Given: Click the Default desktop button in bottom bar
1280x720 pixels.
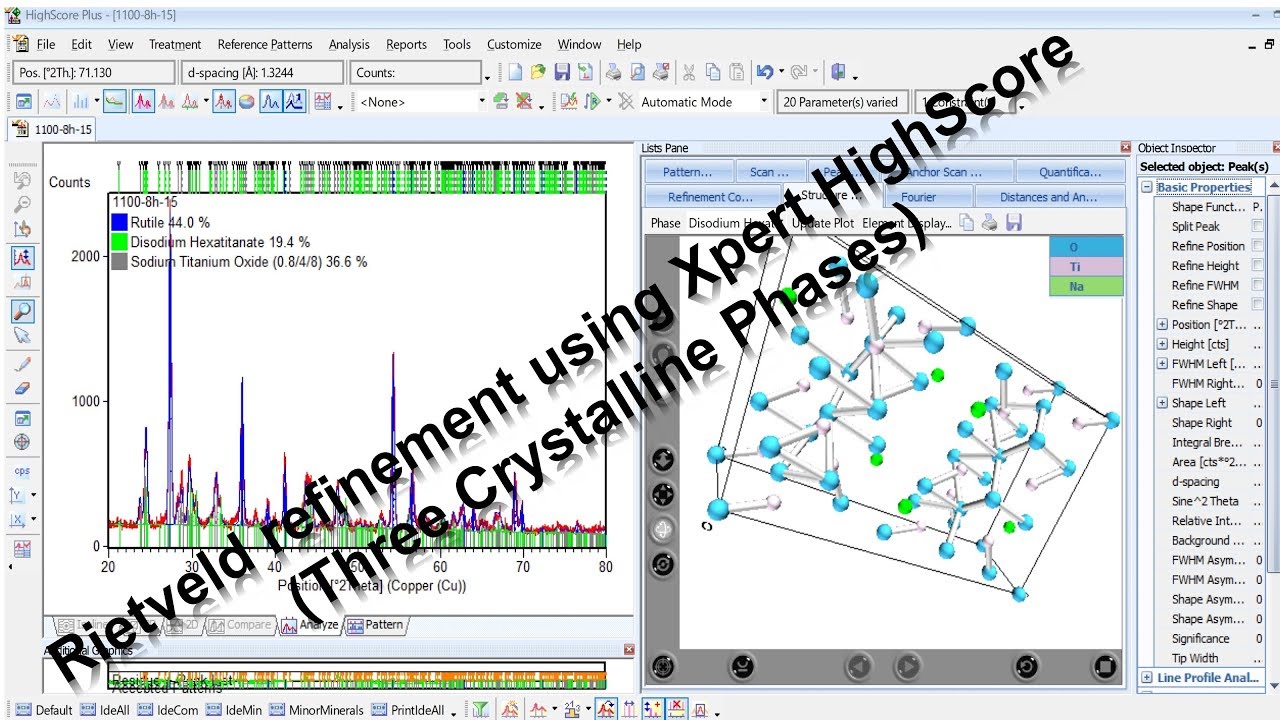Looking at the screenshot, I should point(44,710).
